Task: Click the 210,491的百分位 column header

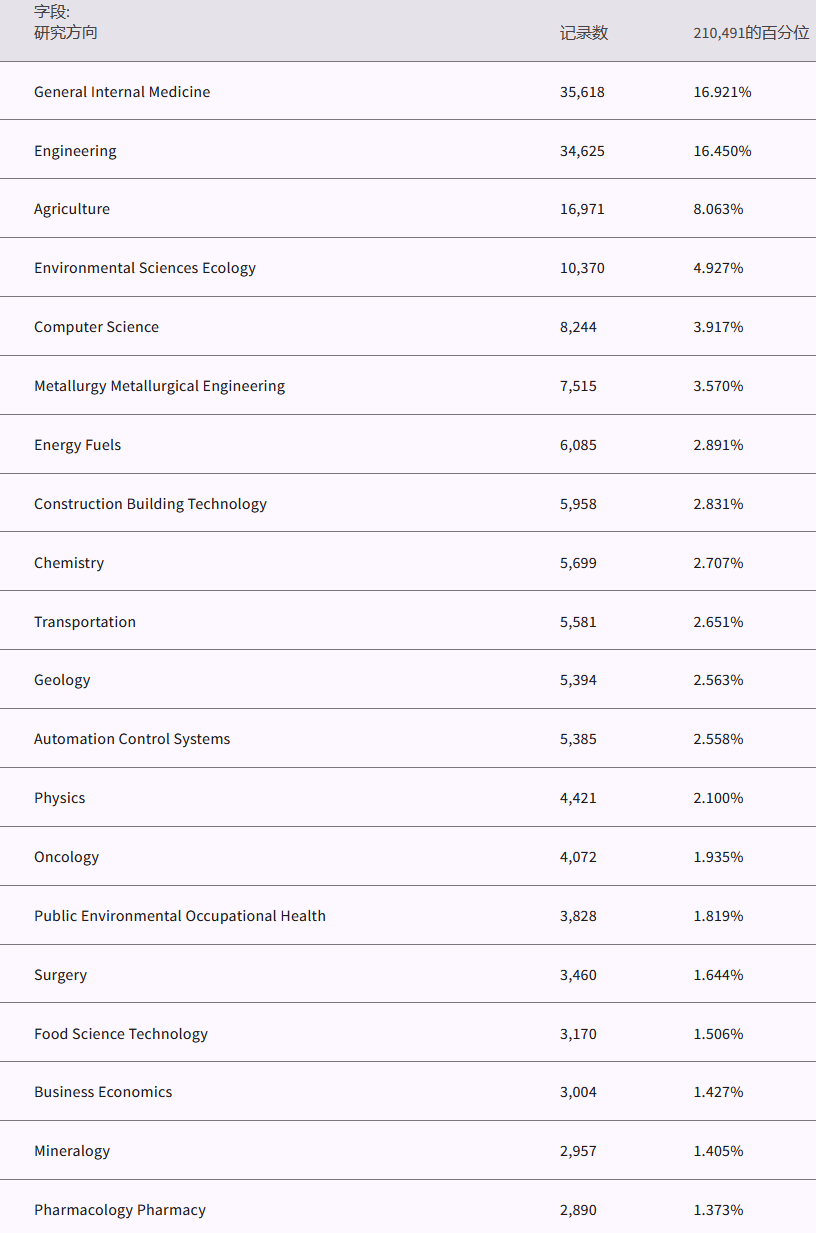Action: (751, 33)
